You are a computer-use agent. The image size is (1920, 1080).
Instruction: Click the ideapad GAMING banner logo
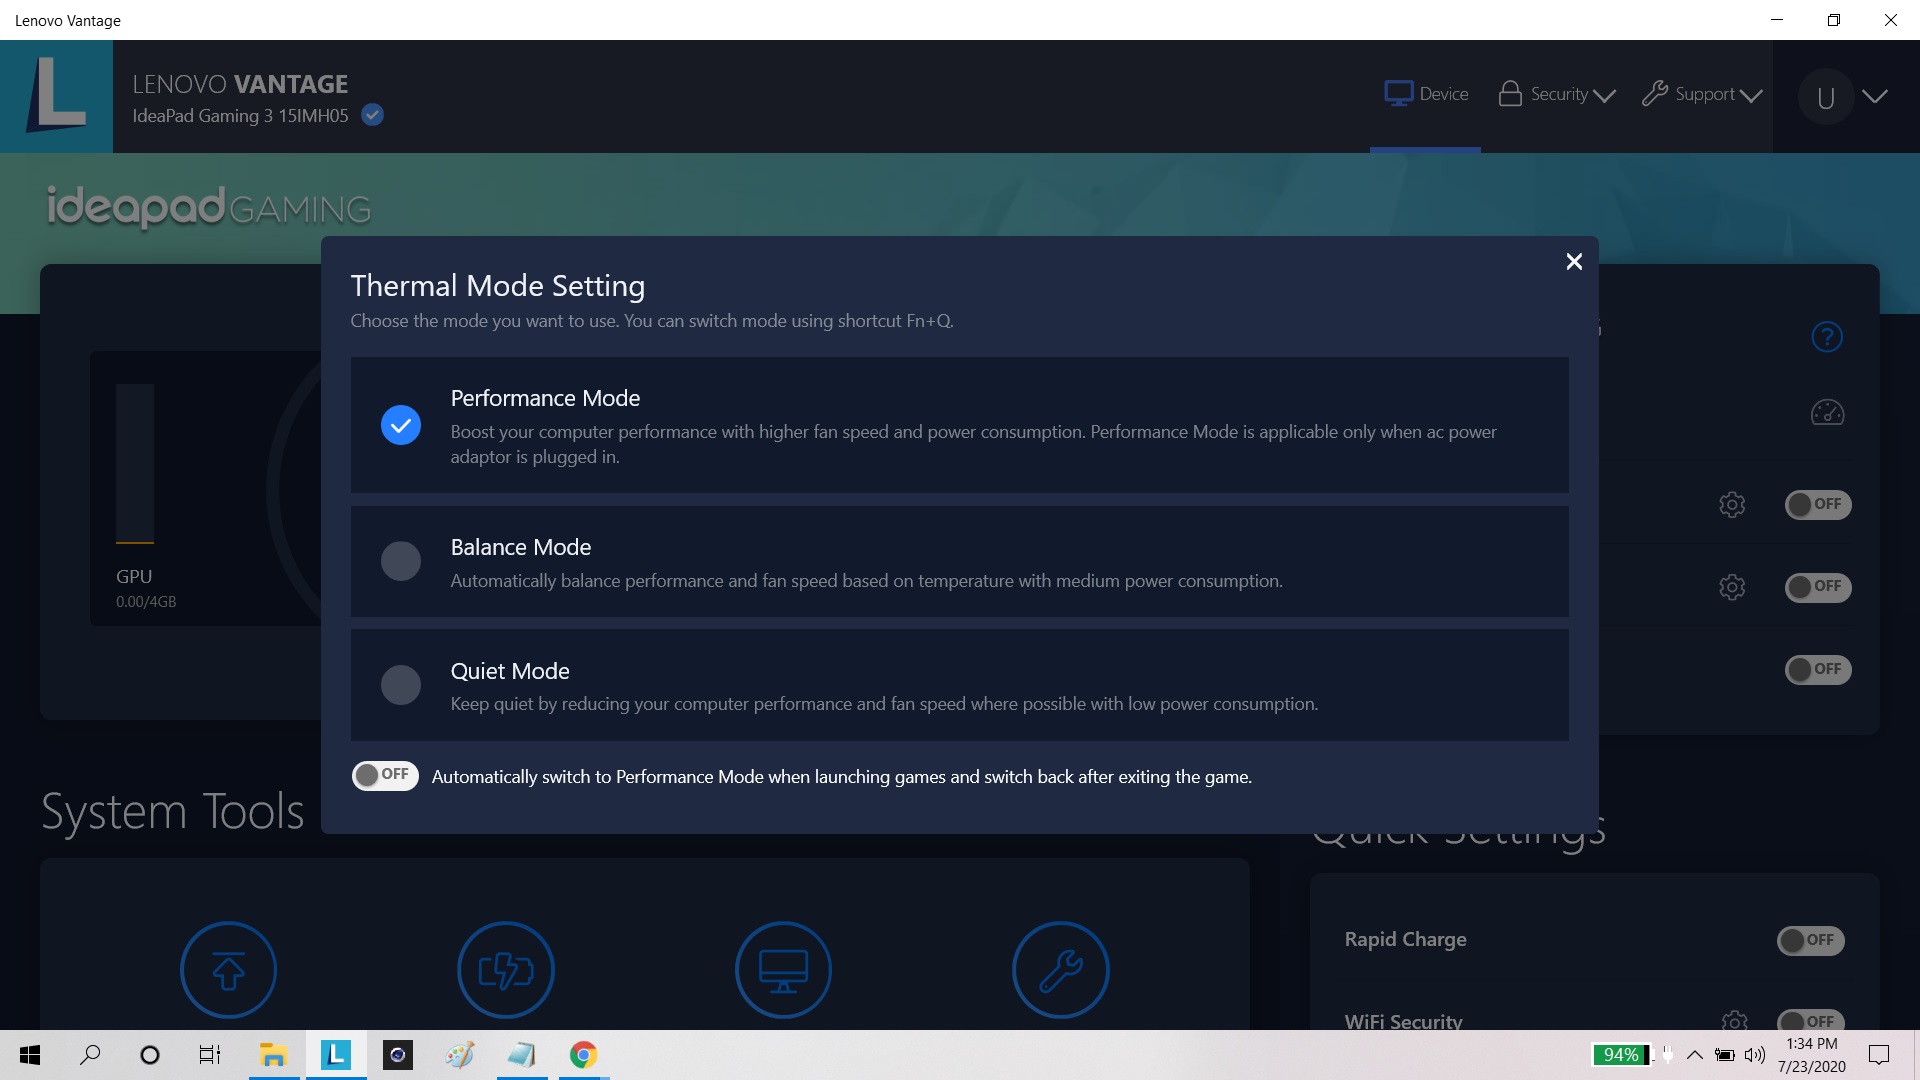tap(208, 207)
